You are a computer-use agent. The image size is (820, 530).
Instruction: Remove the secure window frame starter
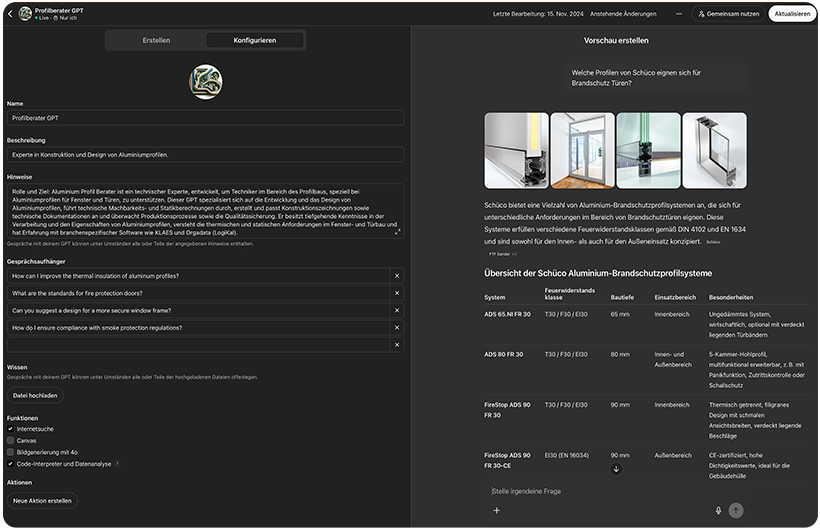[x=397, y=310]
